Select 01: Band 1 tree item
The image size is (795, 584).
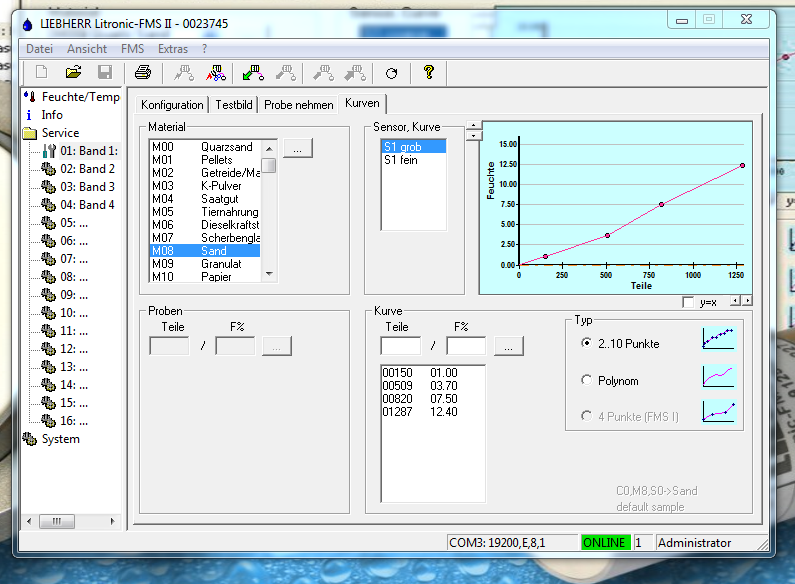89,151
